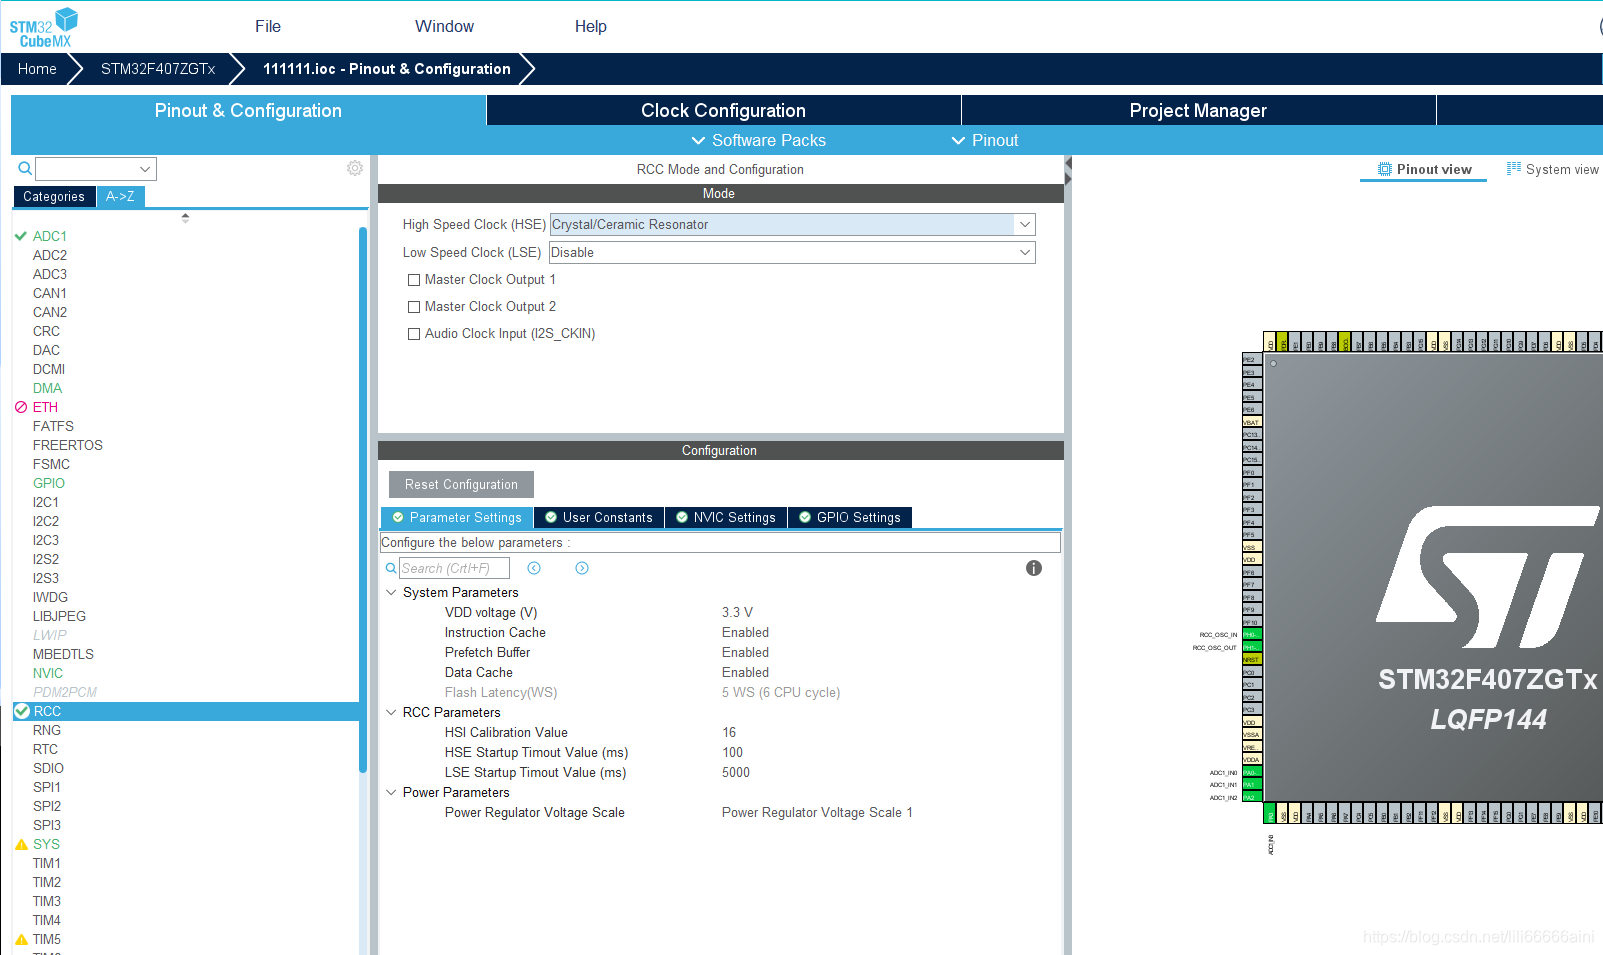Open the GPIO Settings tab
The image size is (1603, 955).
pyautogui.click(x=850, y=517)
